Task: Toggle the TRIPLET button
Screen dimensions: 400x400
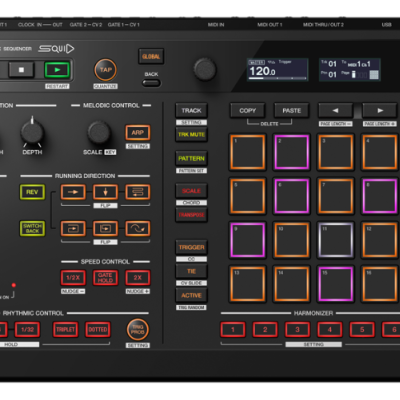Action: [x=66, y=330]
